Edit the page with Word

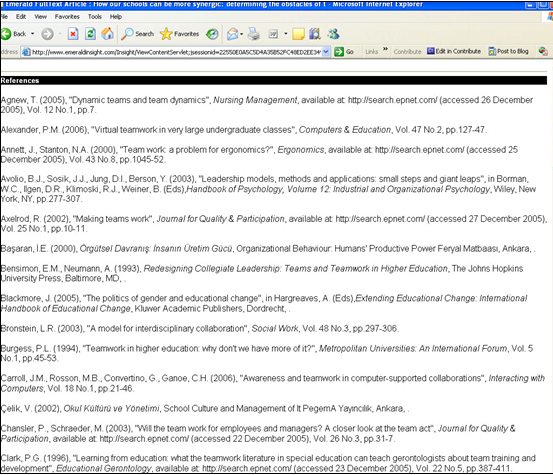coord(273,34)
